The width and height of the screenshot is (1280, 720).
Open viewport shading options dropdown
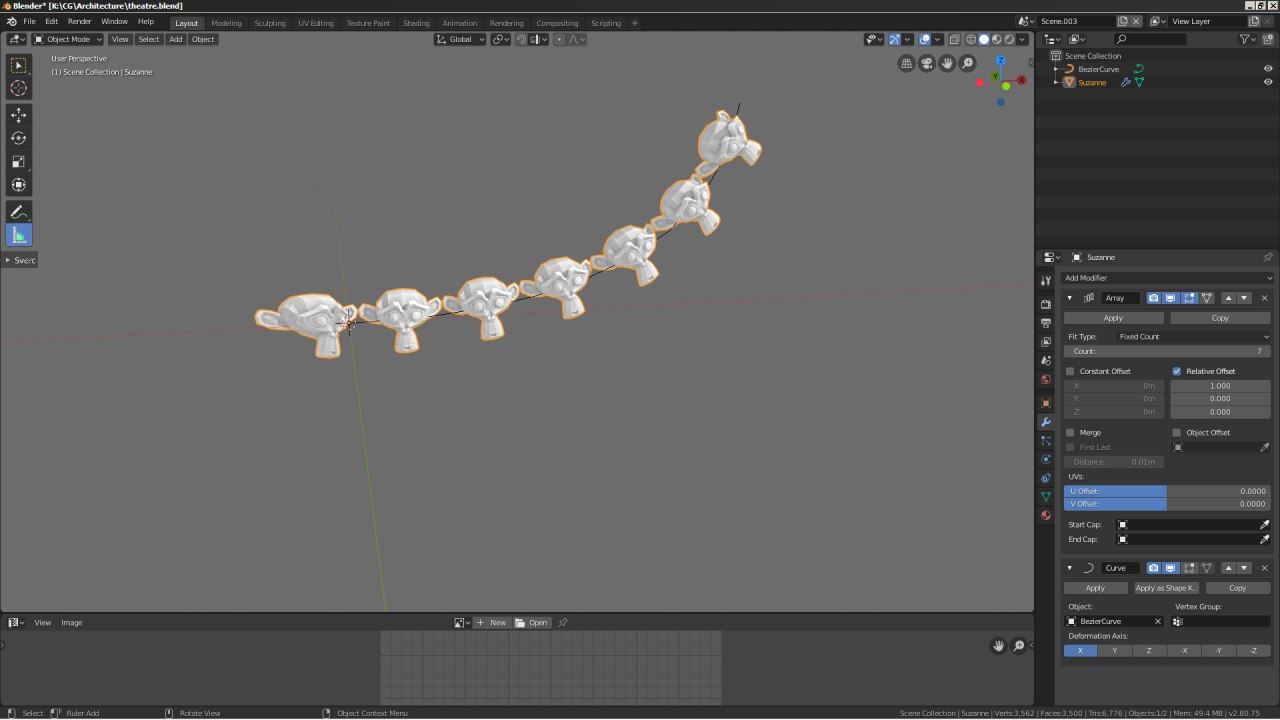point(1022,39)
